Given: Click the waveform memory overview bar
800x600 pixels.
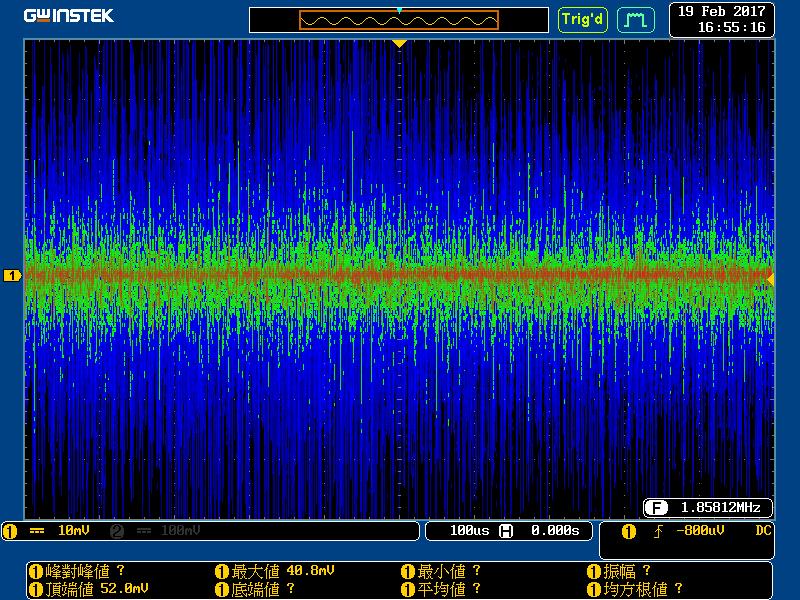Looking at the screenshot, I should (x=398, y=20).
